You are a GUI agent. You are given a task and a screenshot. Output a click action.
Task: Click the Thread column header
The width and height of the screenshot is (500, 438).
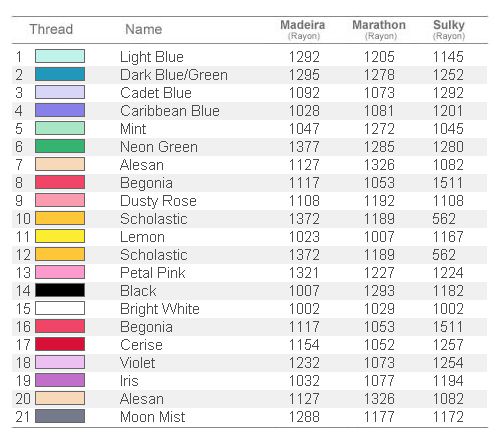point(51,29)
